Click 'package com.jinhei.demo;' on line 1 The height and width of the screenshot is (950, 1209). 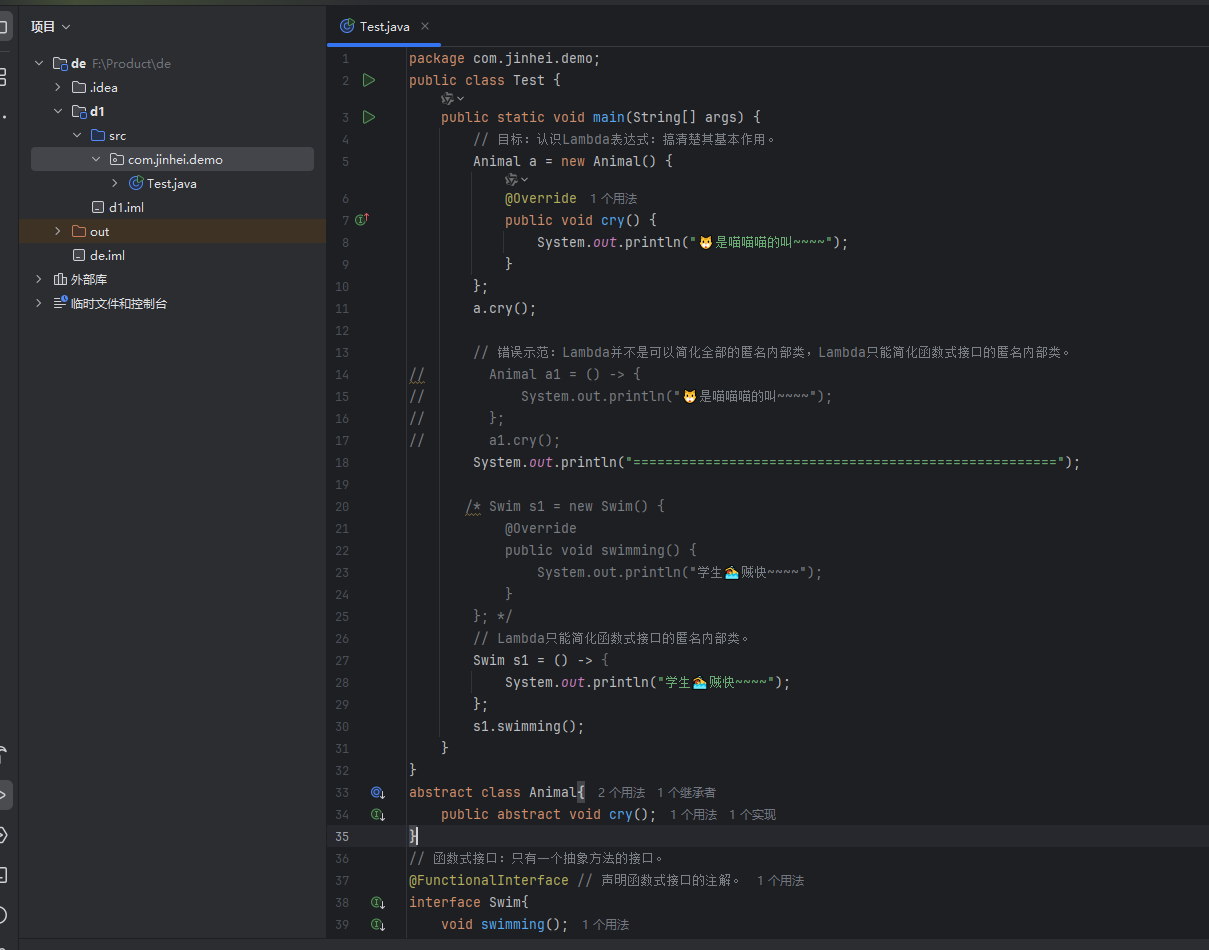[505, 58]
